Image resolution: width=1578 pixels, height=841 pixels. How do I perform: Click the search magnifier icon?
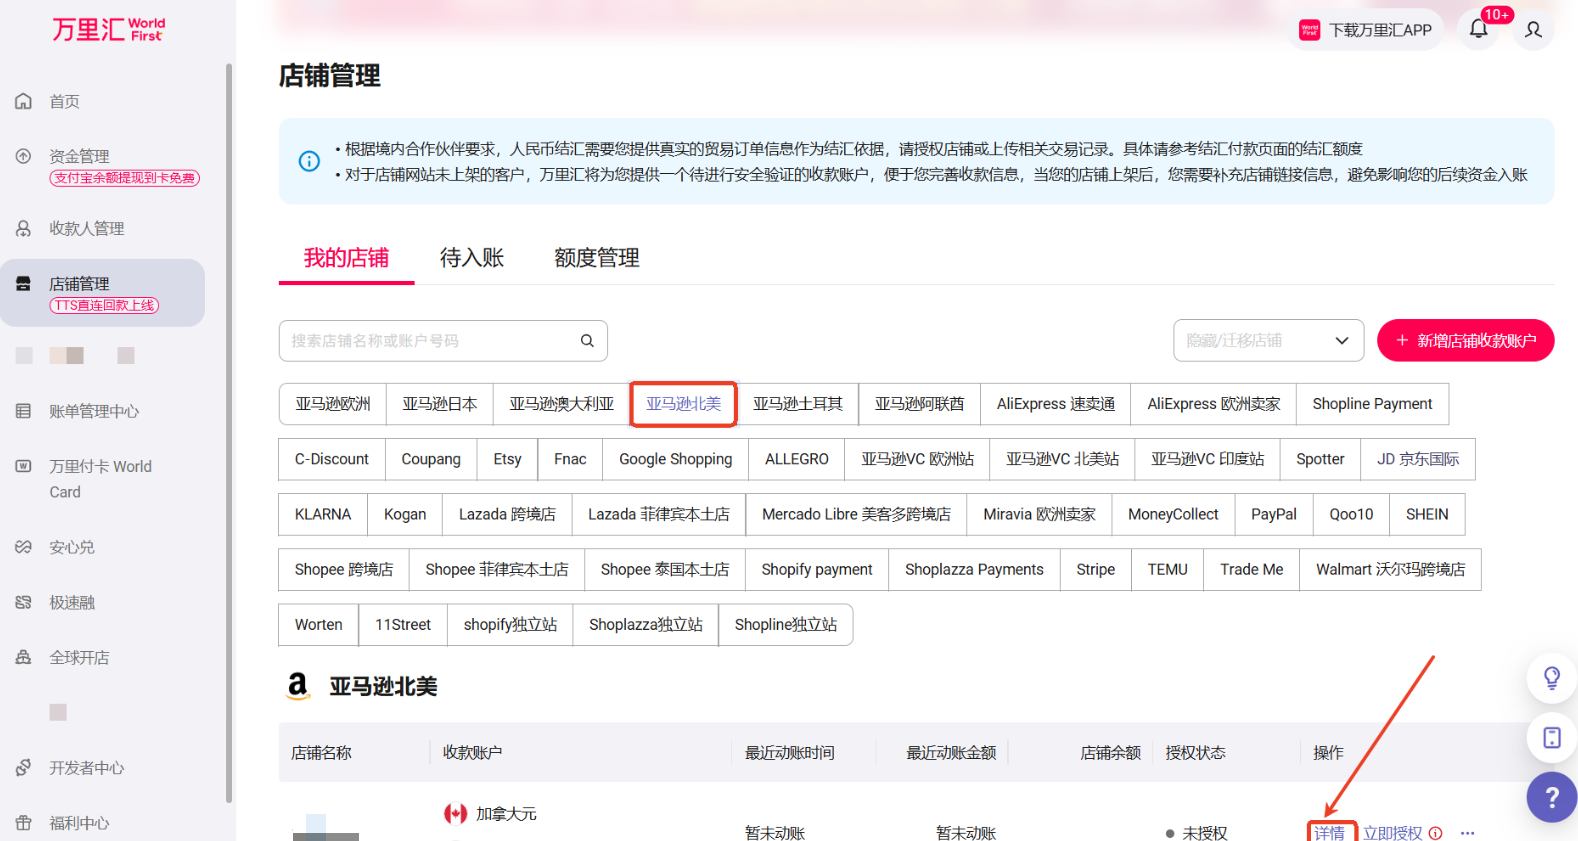(587, 341)
